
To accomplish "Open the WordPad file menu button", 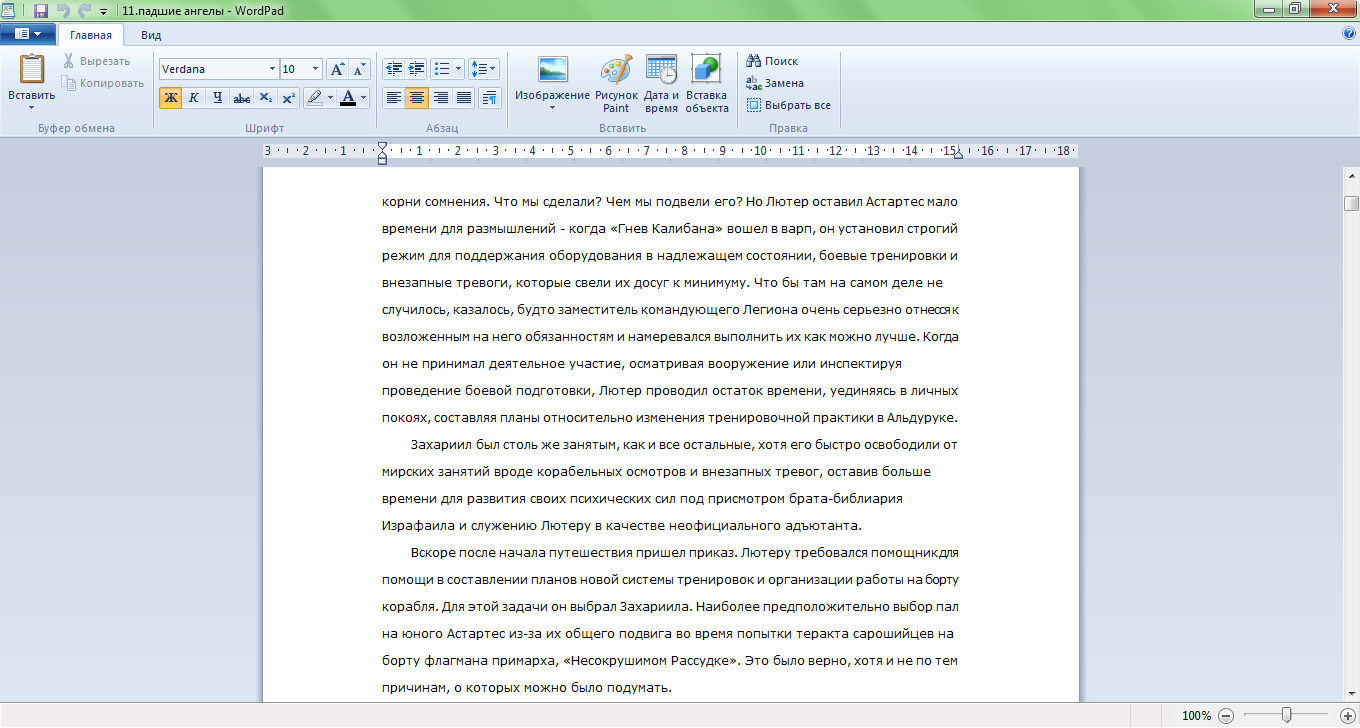I will point(27,34).
